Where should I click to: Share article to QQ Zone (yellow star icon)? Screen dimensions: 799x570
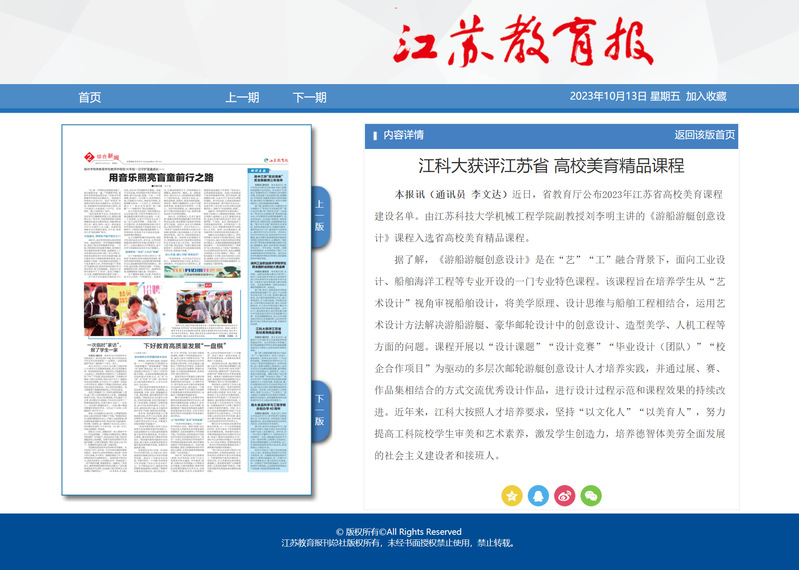pos(511,495)
